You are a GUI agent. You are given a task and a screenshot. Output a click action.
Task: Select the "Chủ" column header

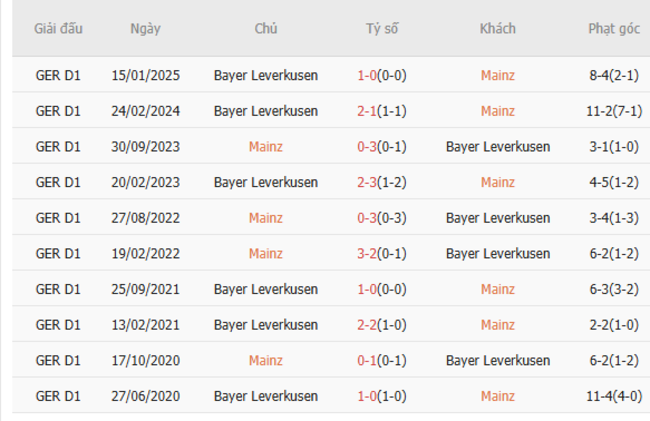pos(265,28)
